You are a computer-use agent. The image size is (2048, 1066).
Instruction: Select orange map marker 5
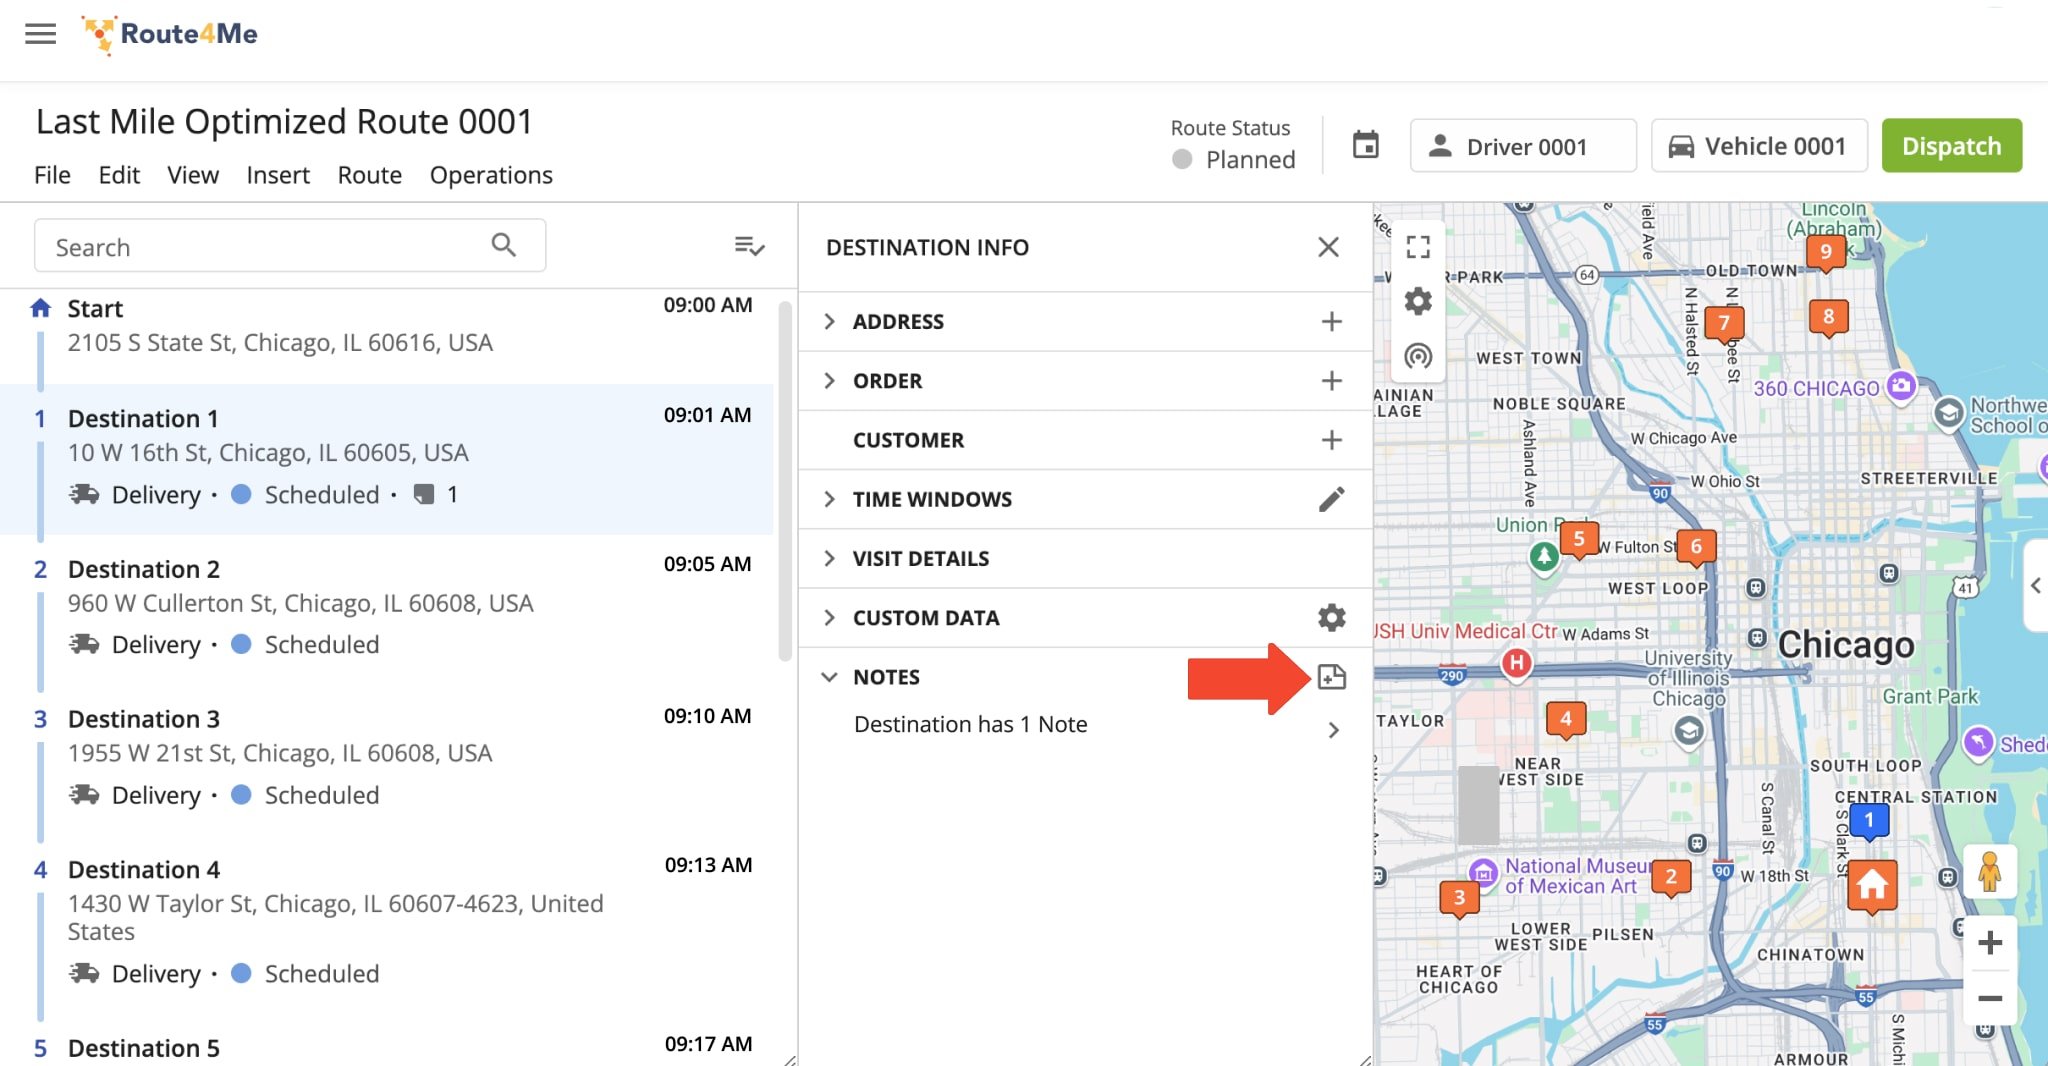[x=1579, y=540]
